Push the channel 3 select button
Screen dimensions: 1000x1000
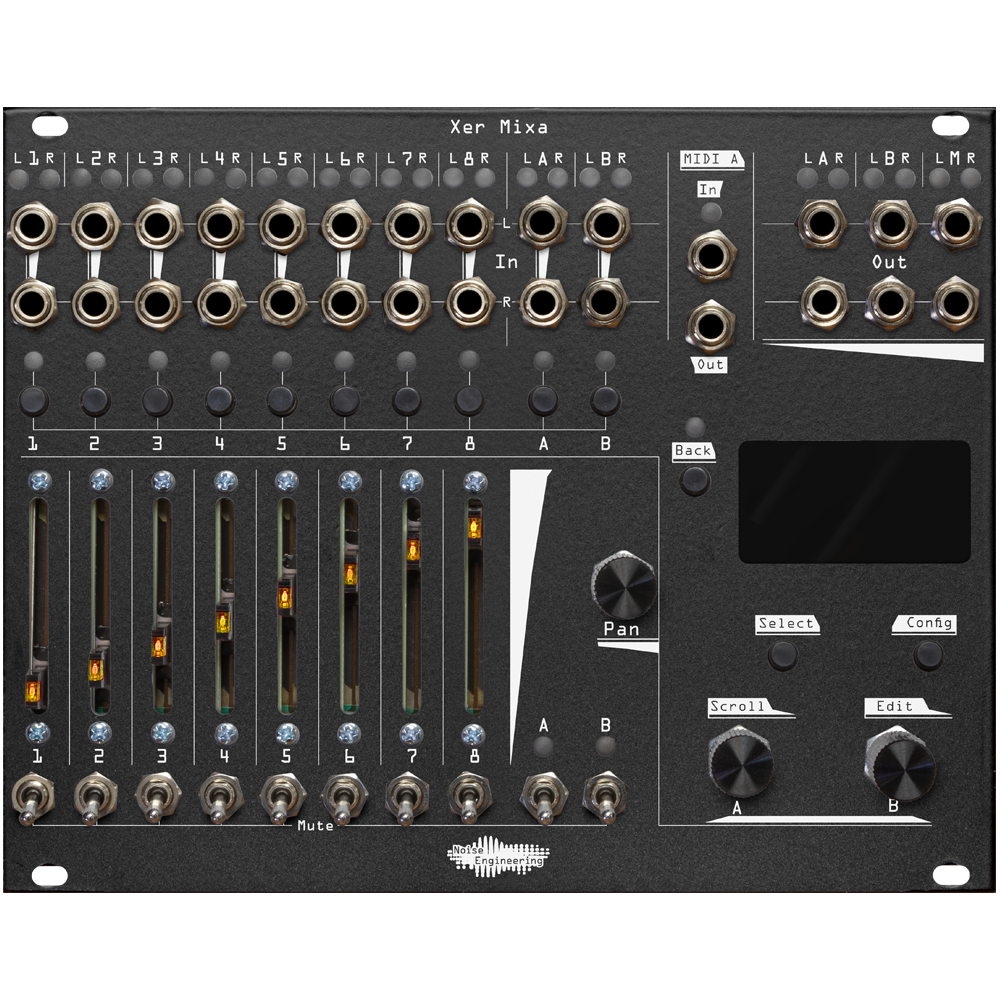158,401
